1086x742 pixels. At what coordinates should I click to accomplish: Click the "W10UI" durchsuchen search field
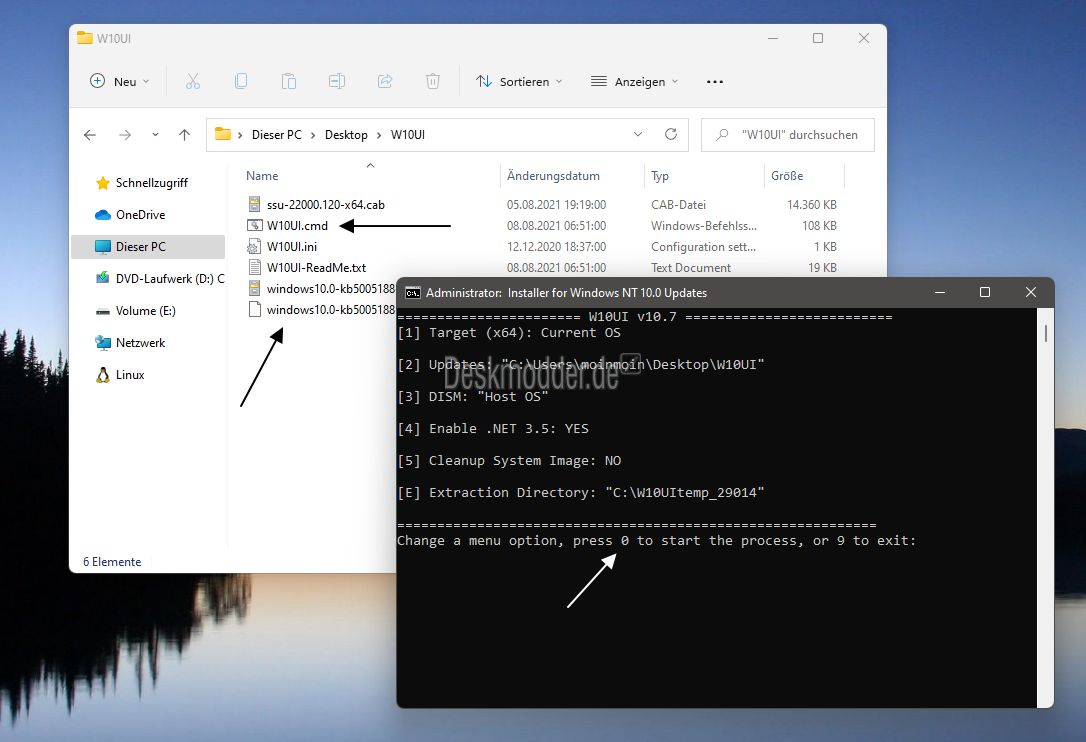point(788,135)
